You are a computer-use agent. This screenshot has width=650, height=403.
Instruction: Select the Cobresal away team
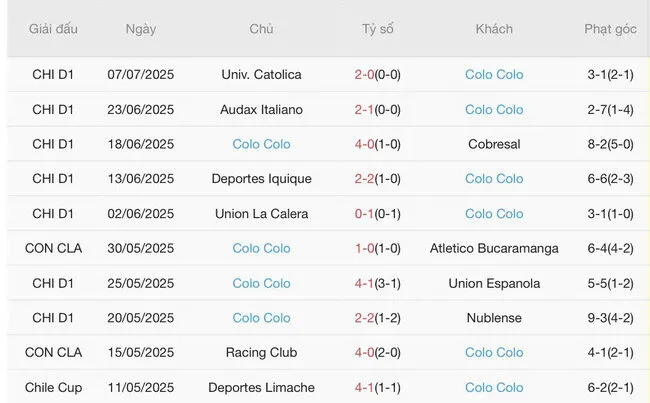(494, 144)
